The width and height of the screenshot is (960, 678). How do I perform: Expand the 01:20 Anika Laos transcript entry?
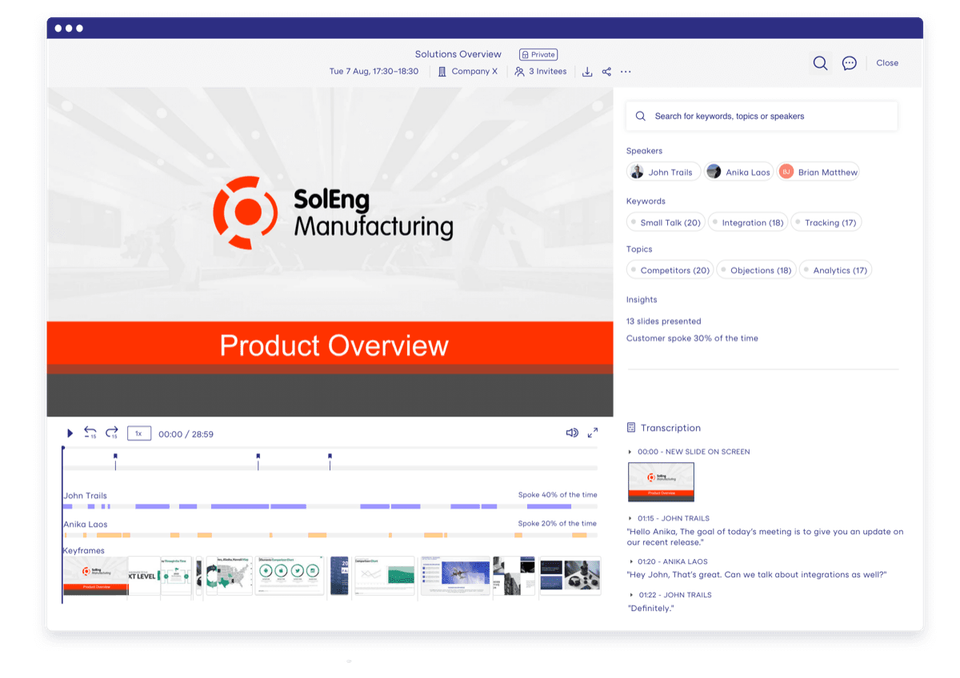pos(631,562)
